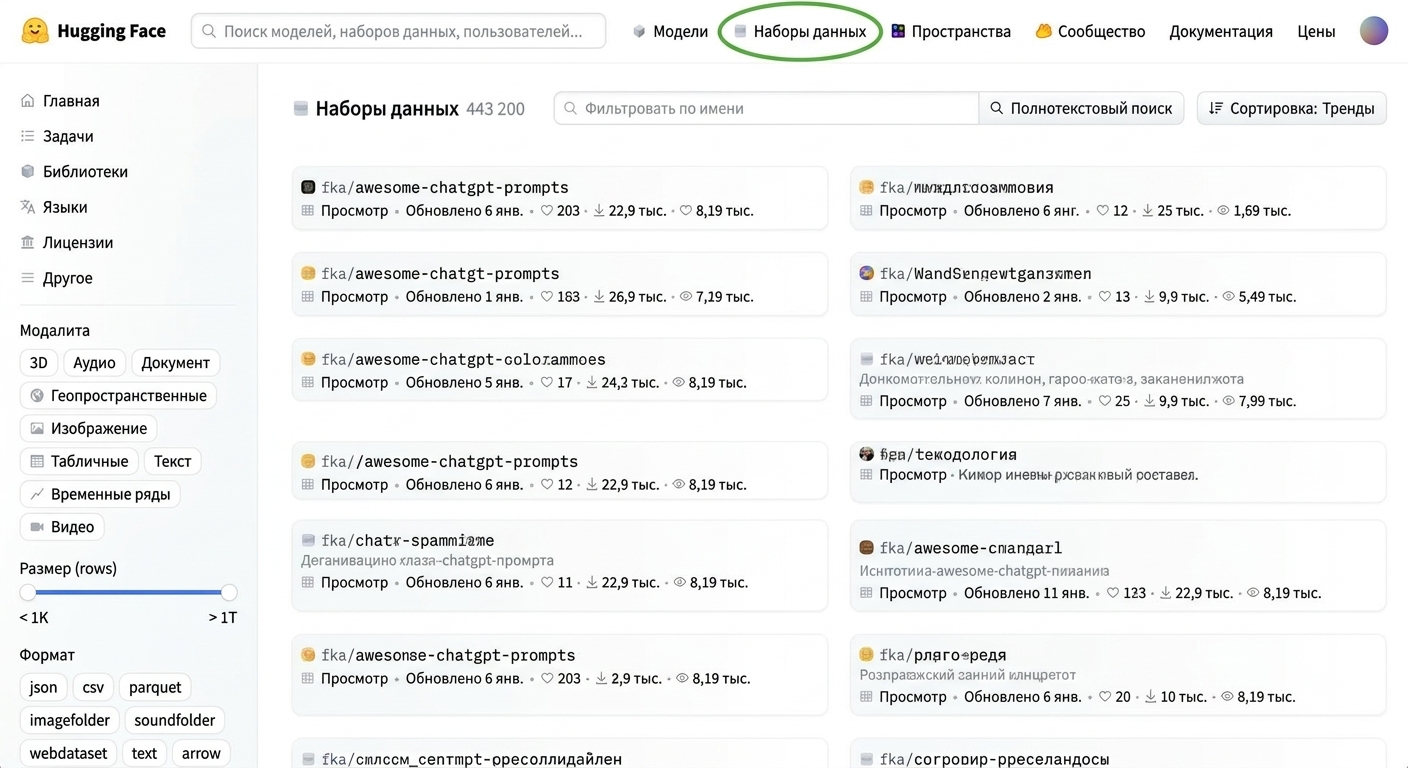The width and height of the screenshot is (1408, 768).
Task: Toggle the Документ modality chip
Action: pos(175,363)
